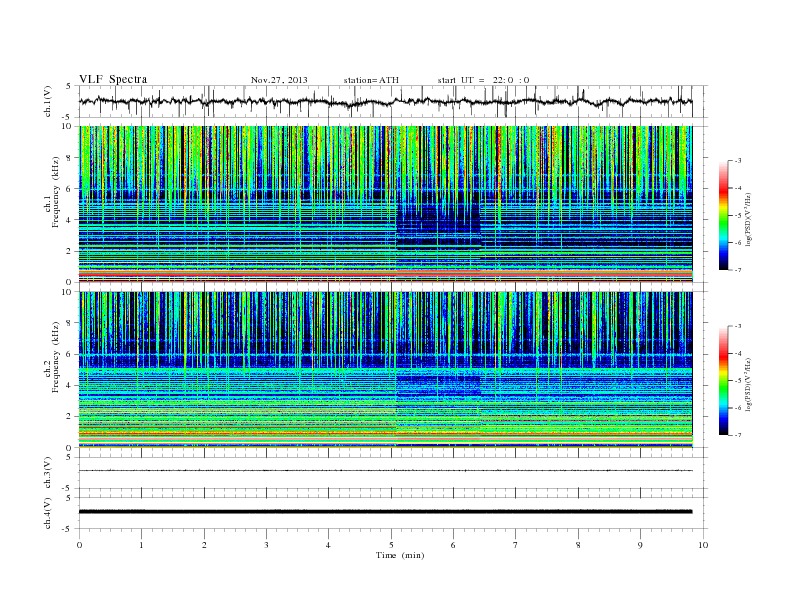Click the ch.3 flat waveform trace

pyautogui.click(x=386, y=471)
